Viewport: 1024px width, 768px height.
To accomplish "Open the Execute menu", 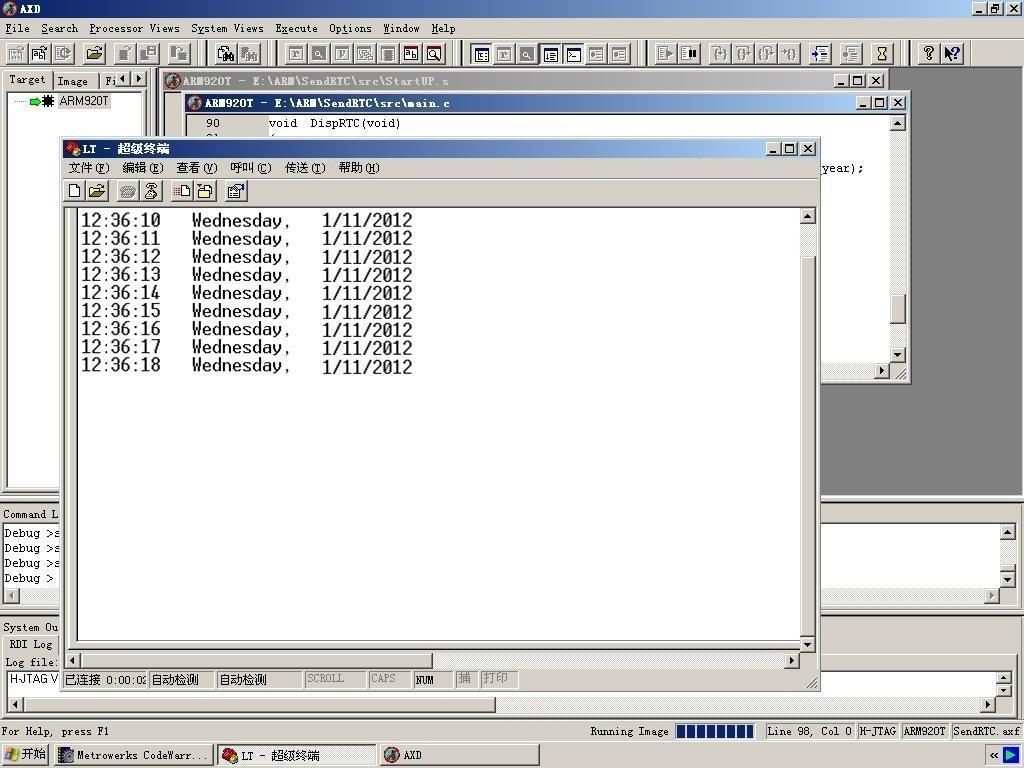I will point(296,28).
